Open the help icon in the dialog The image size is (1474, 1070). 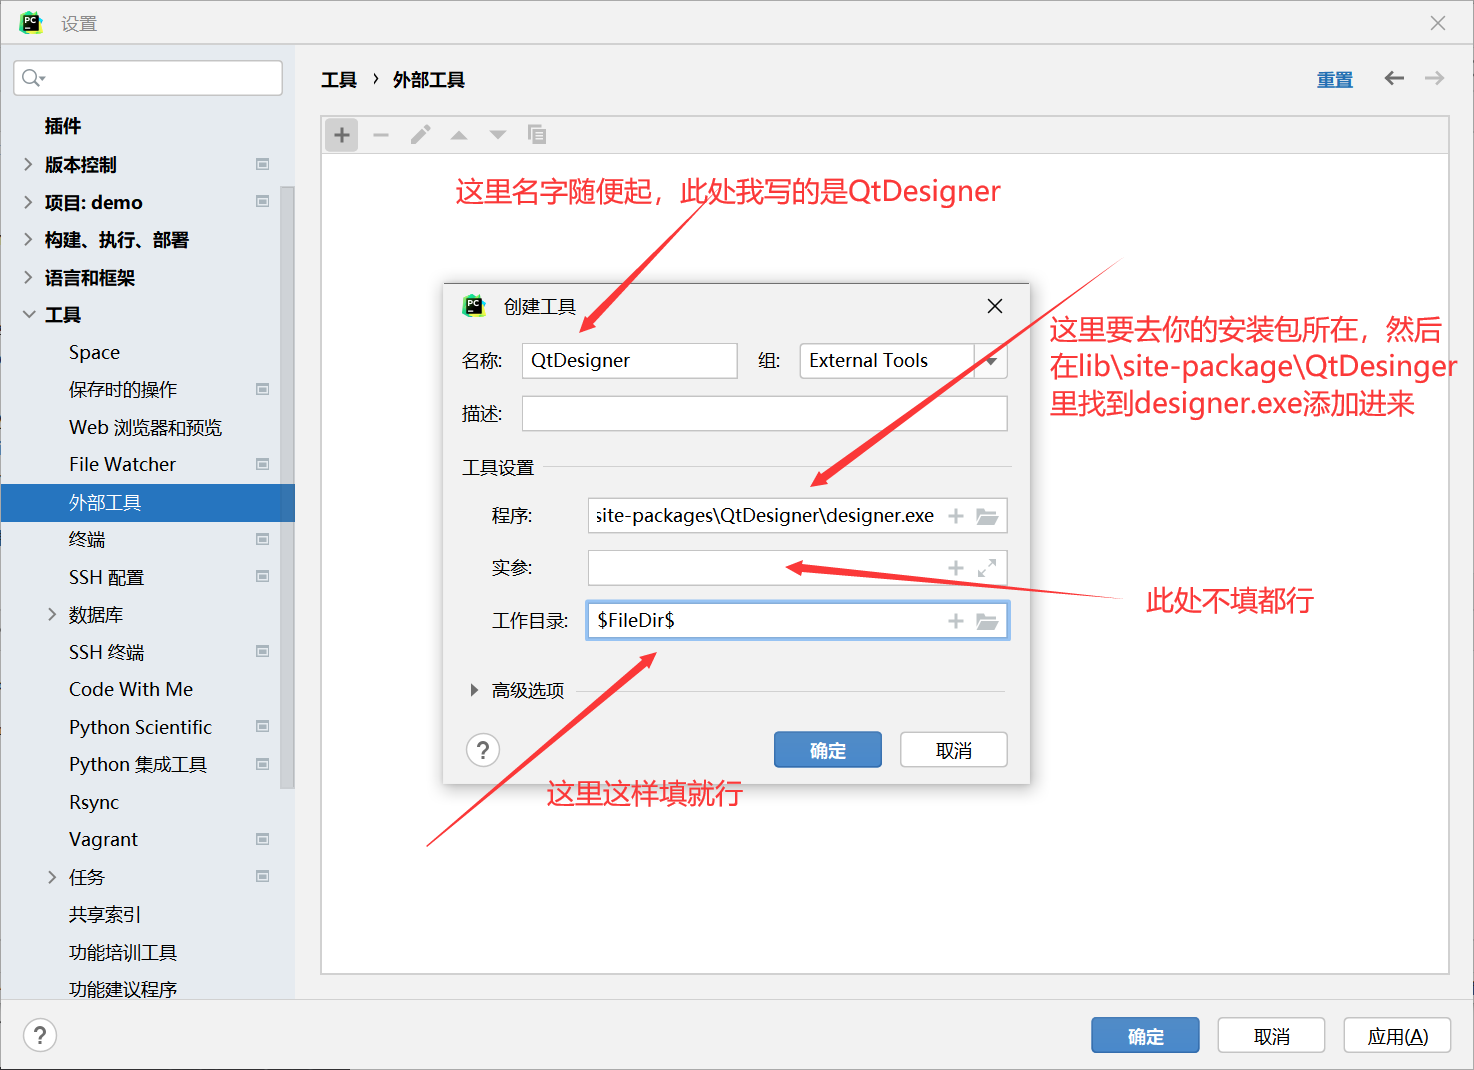[x=483, y=749]
